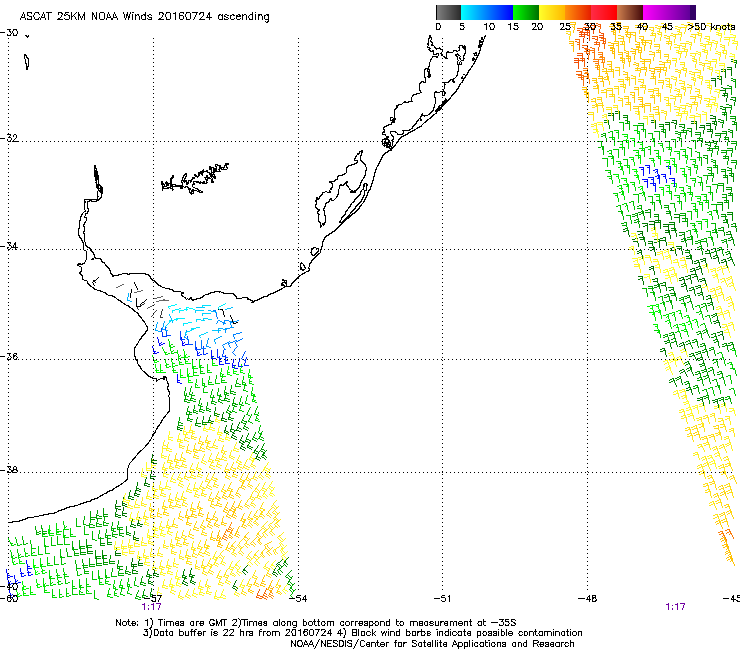This screenshot has width=740, height=650.
Task: Click the 'Note: 1) Times are GMT' line
Action: [x=316, y=623]
